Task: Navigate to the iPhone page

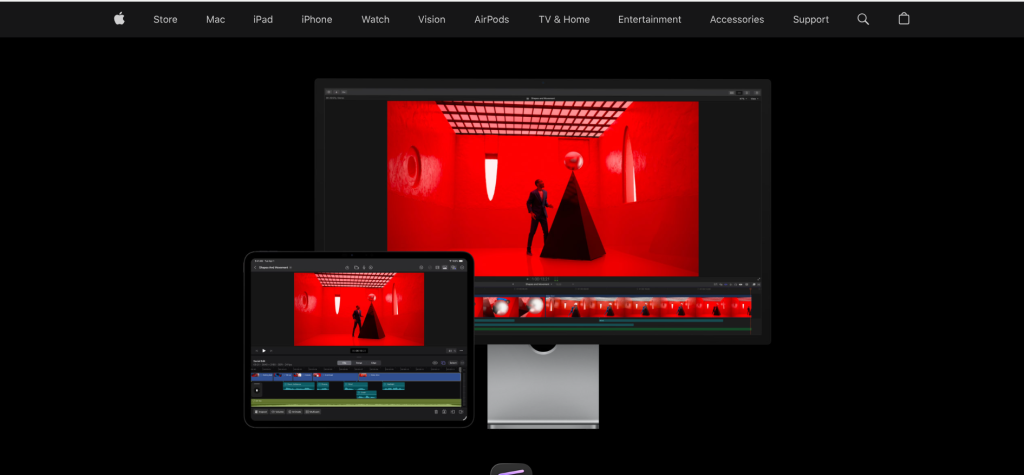Action: tap(316, 19)
